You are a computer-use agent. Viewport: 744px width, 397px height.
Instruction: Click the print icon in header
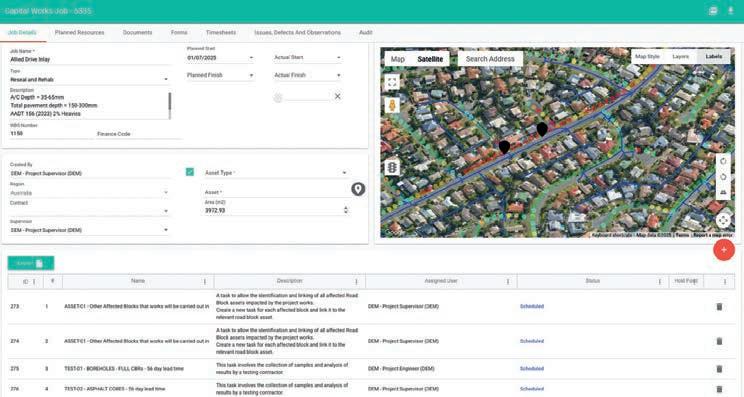[x=713, y=11]
